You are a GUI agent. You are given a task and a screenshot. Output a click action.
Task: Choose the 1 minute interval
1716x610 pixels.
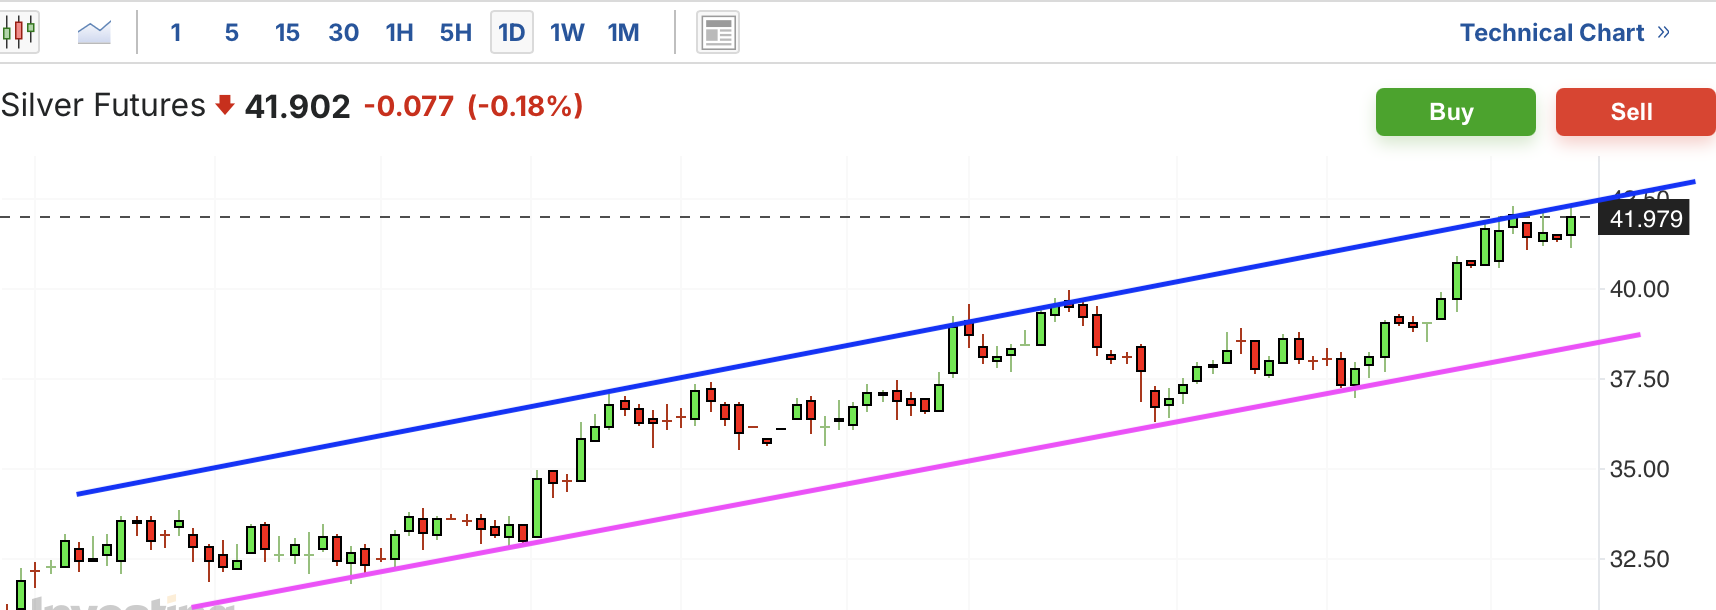point(176,33)
